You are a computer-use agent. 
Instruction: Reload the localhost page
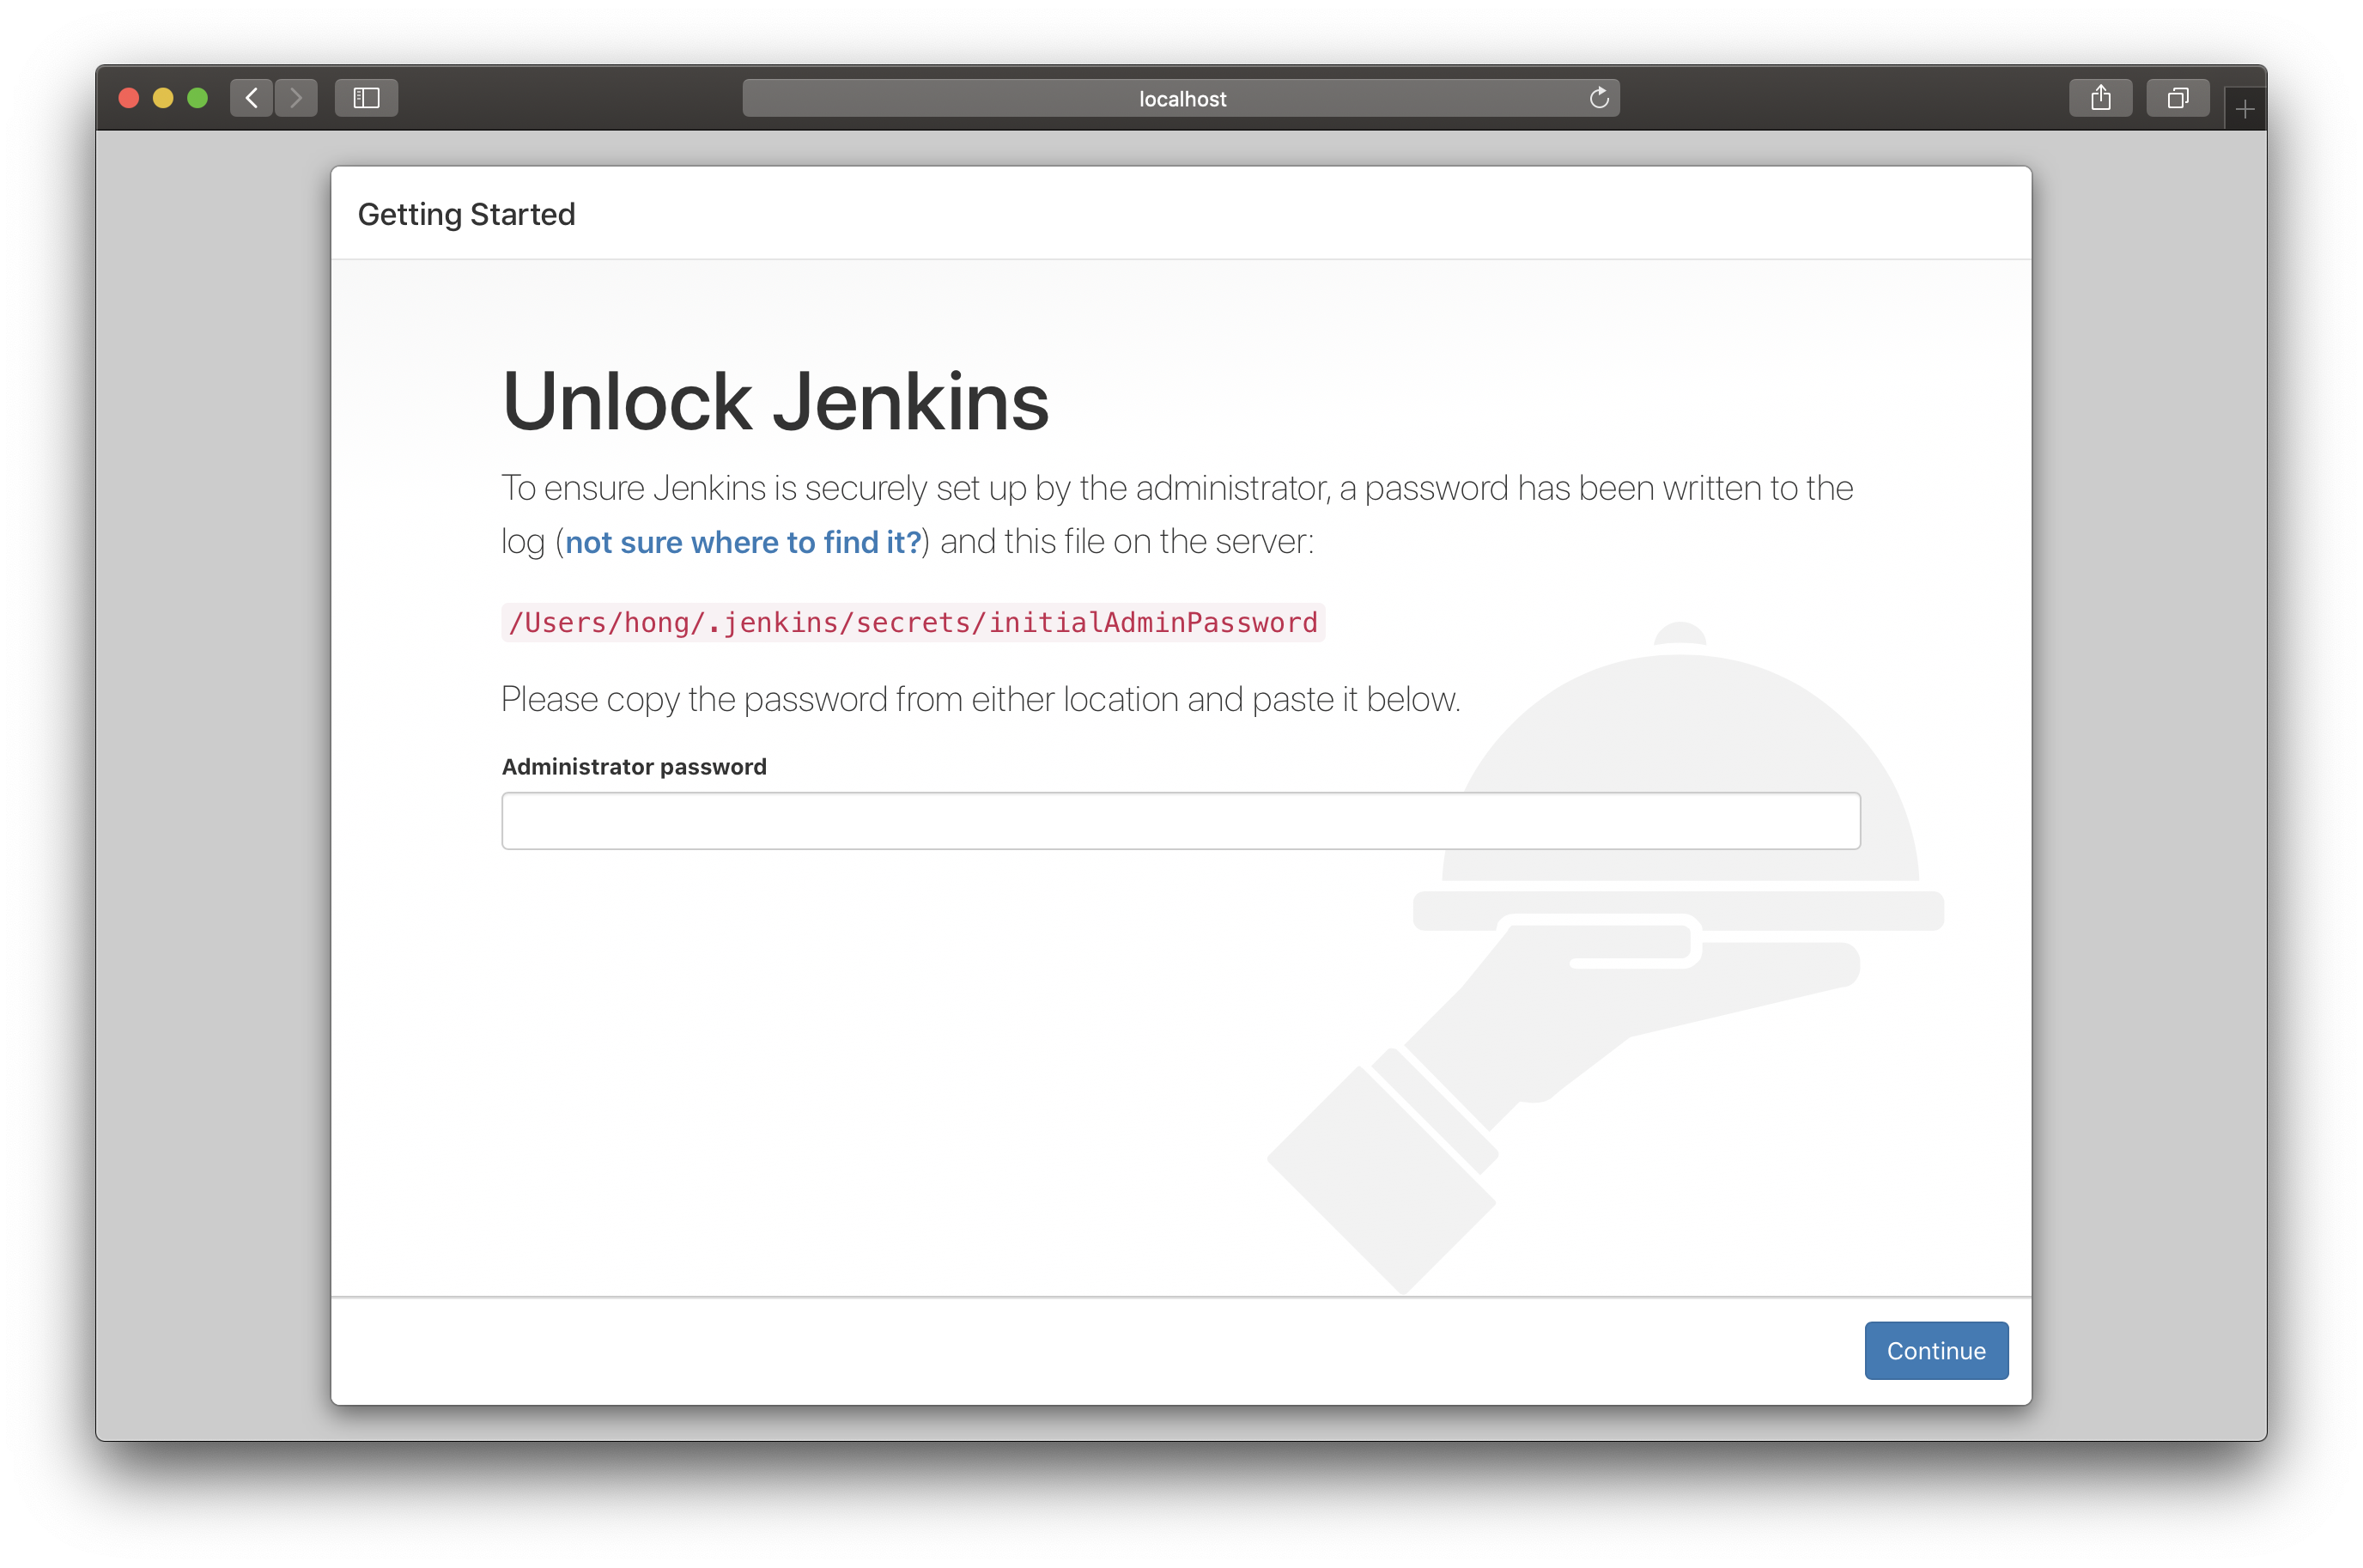[1598, 98]
